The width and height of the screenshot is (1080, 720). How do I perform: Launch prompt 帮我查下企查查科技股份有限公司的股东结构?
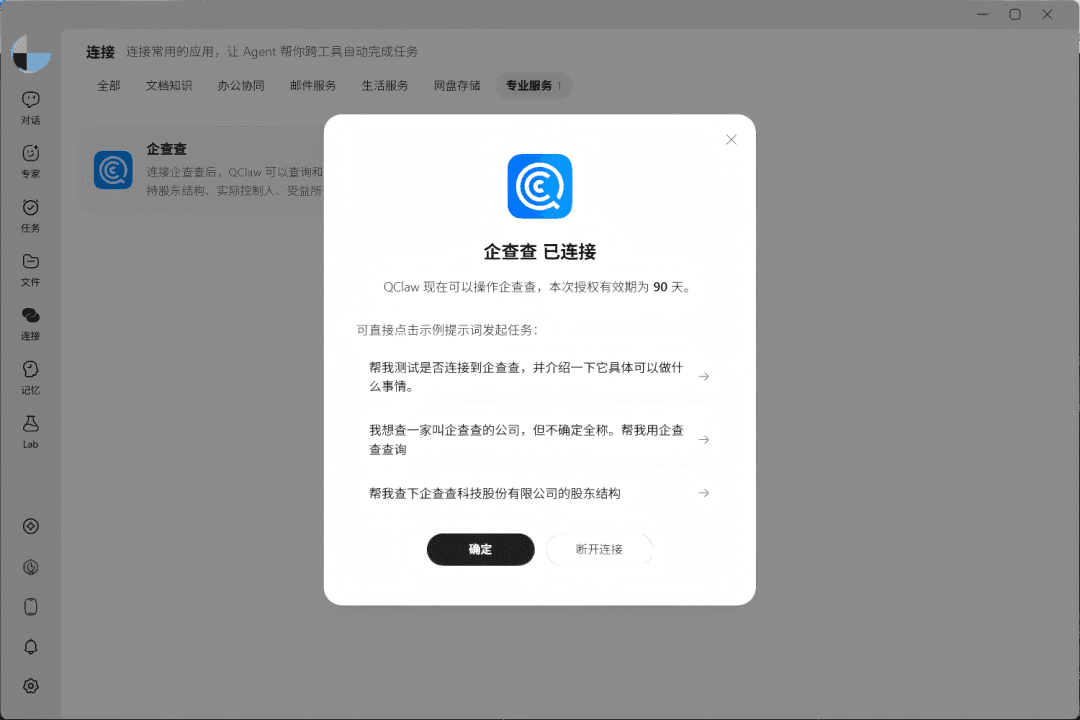pos(539,493)
